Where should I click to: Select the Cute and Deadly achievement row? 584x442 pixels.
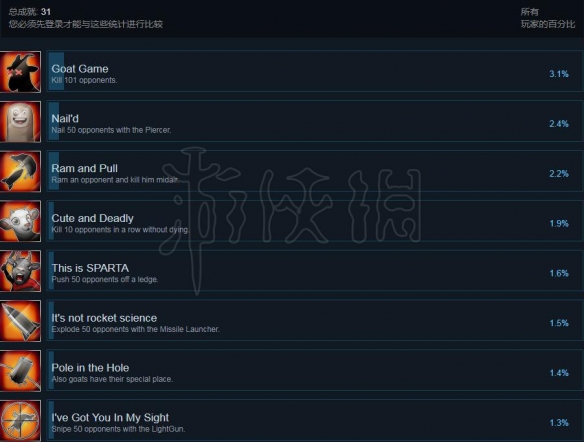[x=315, y=221]
